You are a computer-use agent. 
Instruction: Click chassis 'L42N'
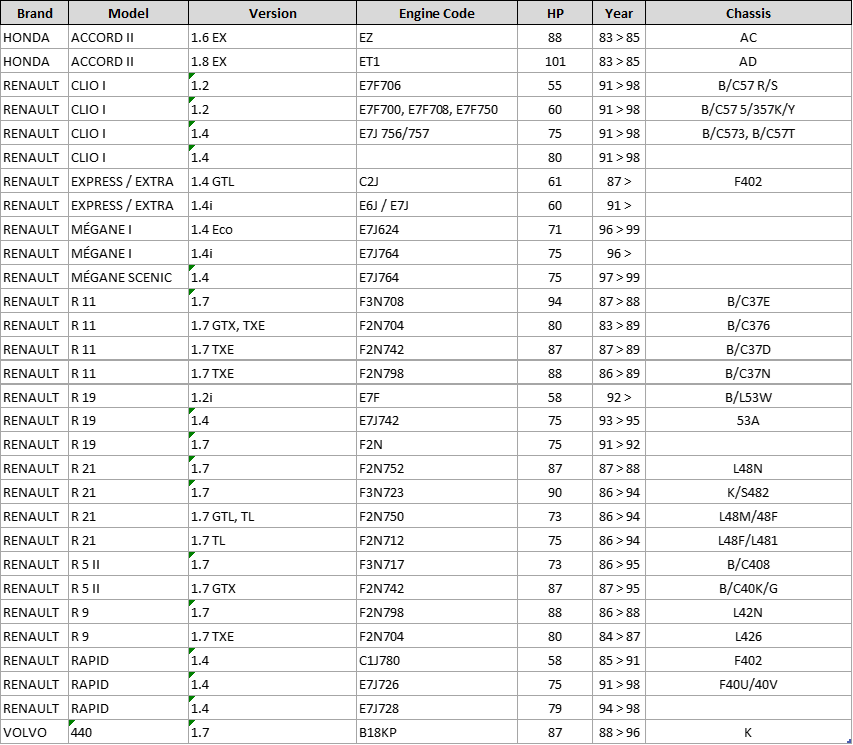(749, 612)
